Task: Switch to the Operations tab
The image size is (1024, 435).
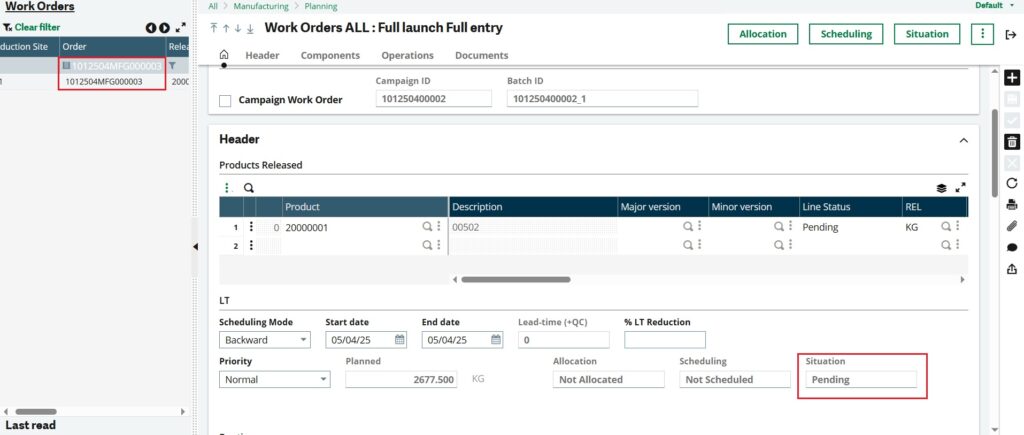Action: [x=408, y=56]
